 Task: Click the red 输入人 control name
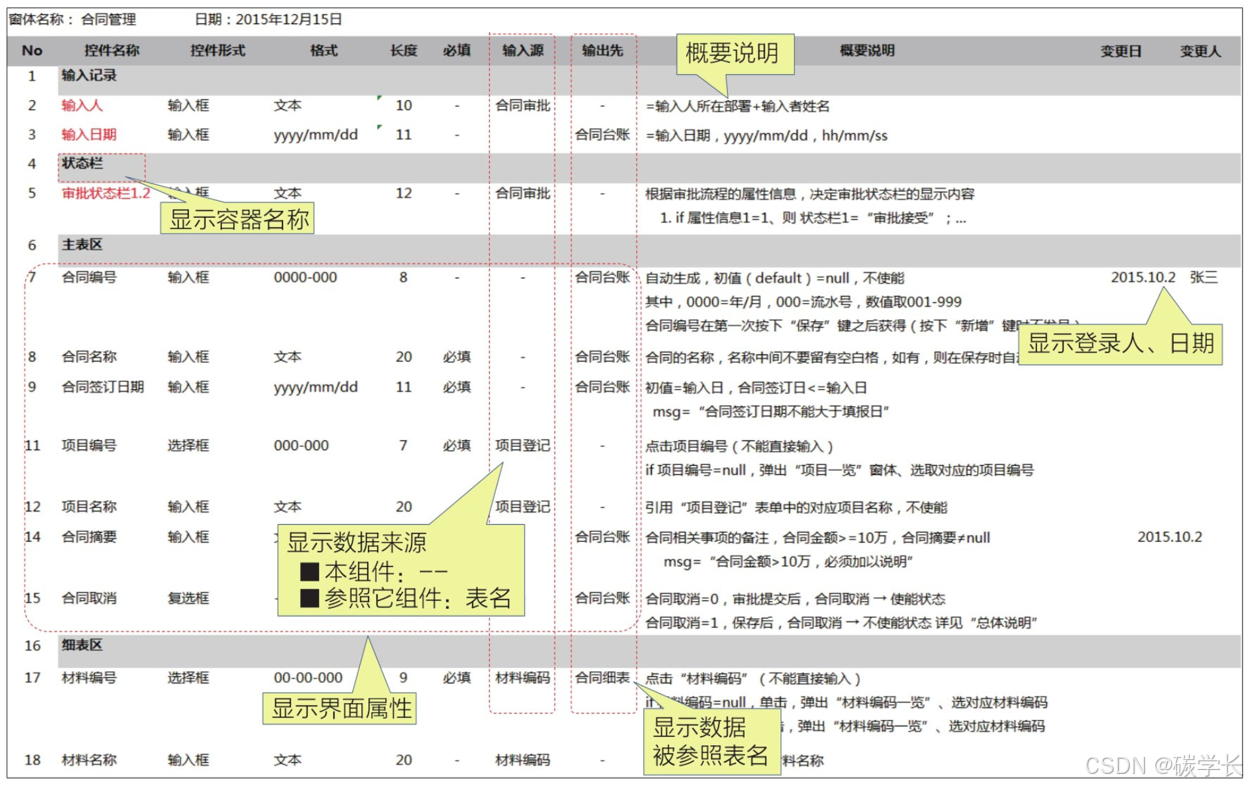82,105
